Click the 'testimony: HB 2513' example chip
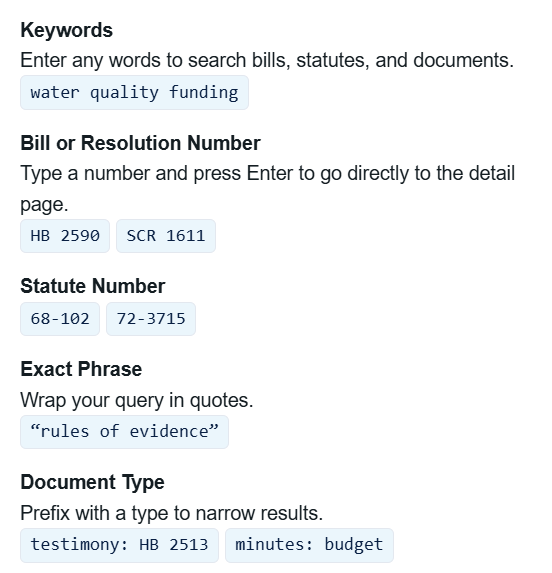The width and height of the screenshot is (552, 573). coord(119,545)
